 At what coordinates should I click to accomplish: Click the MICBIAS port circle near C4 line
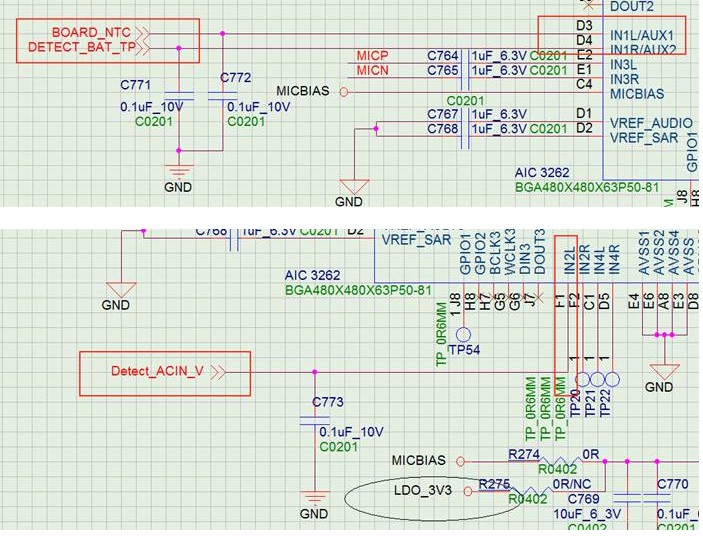(344, 92)
